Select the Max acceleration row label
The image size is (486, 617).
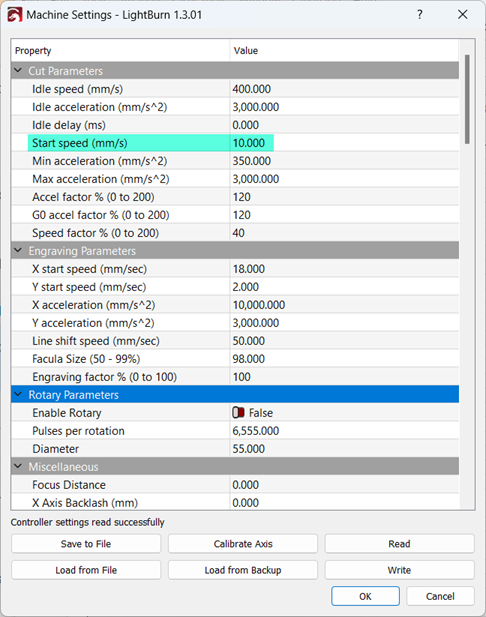tap(101, 179)
